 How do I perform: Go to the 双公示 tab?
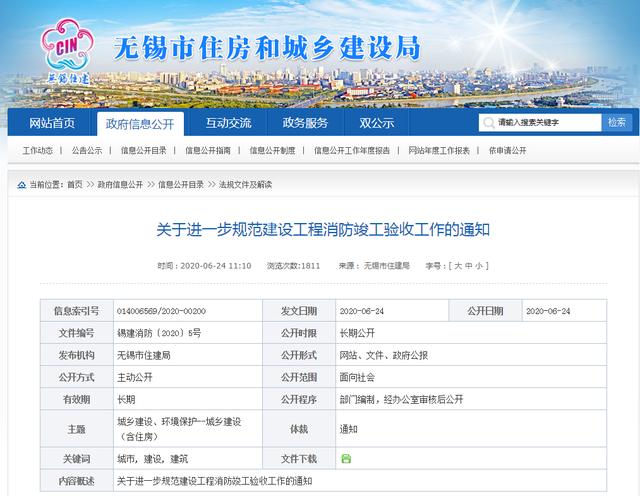(377, 123)
